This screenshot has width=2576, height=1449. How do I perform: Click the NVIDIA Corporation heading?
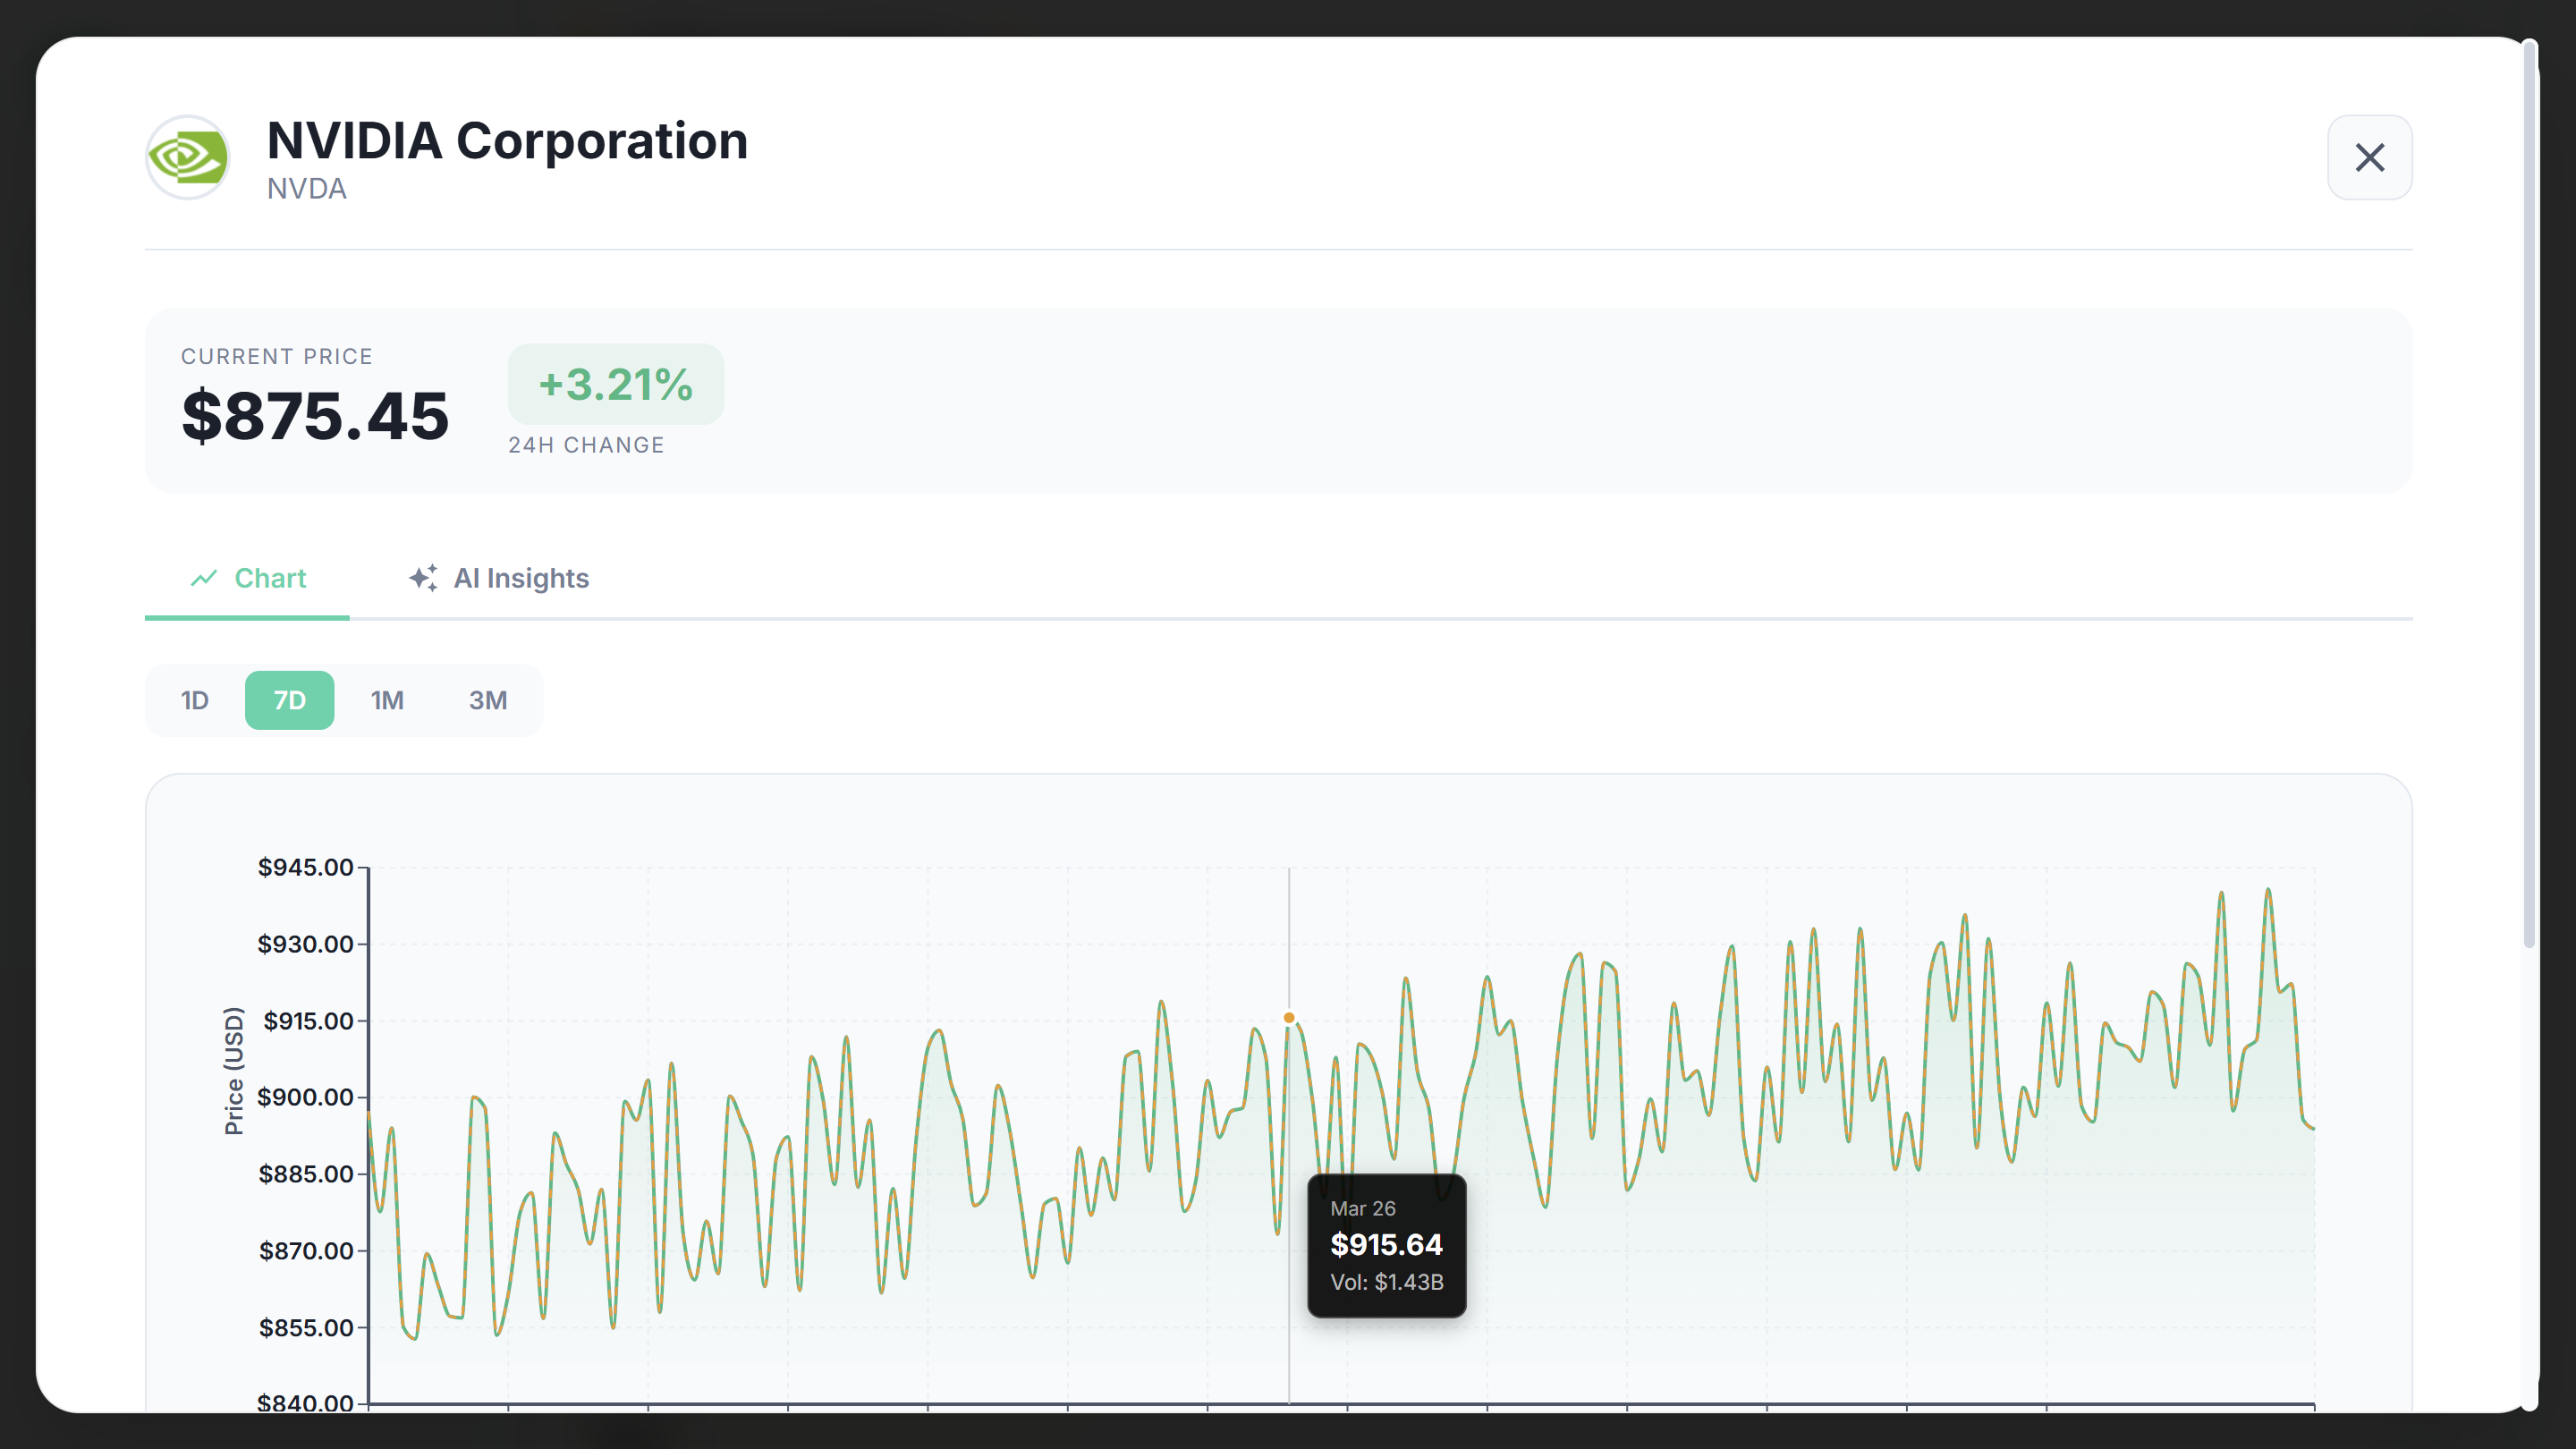(507, 141)
